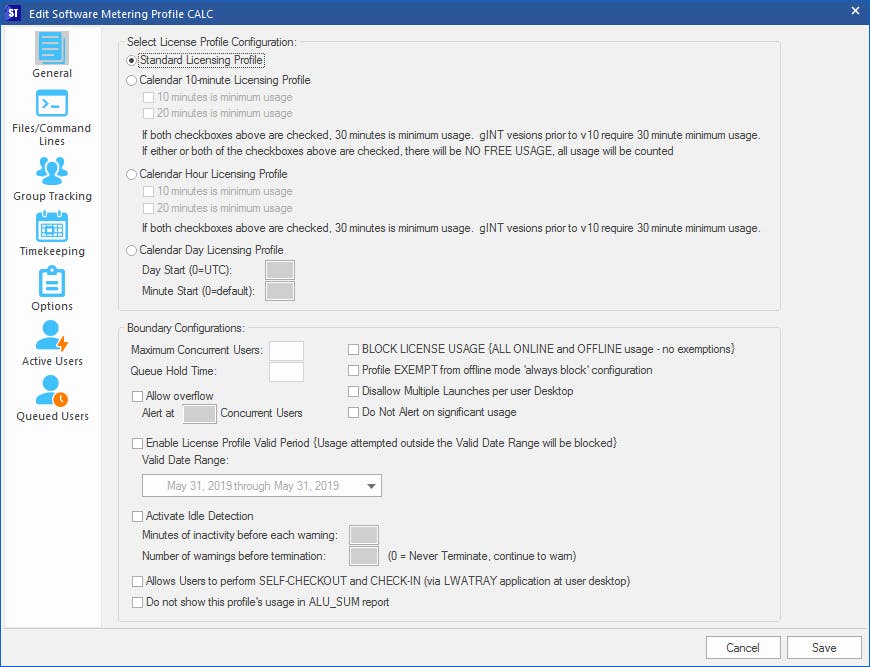Check Do not show usage in ALU_SUM report
Screen dimensions: 870x667
(x=137, y=602)
